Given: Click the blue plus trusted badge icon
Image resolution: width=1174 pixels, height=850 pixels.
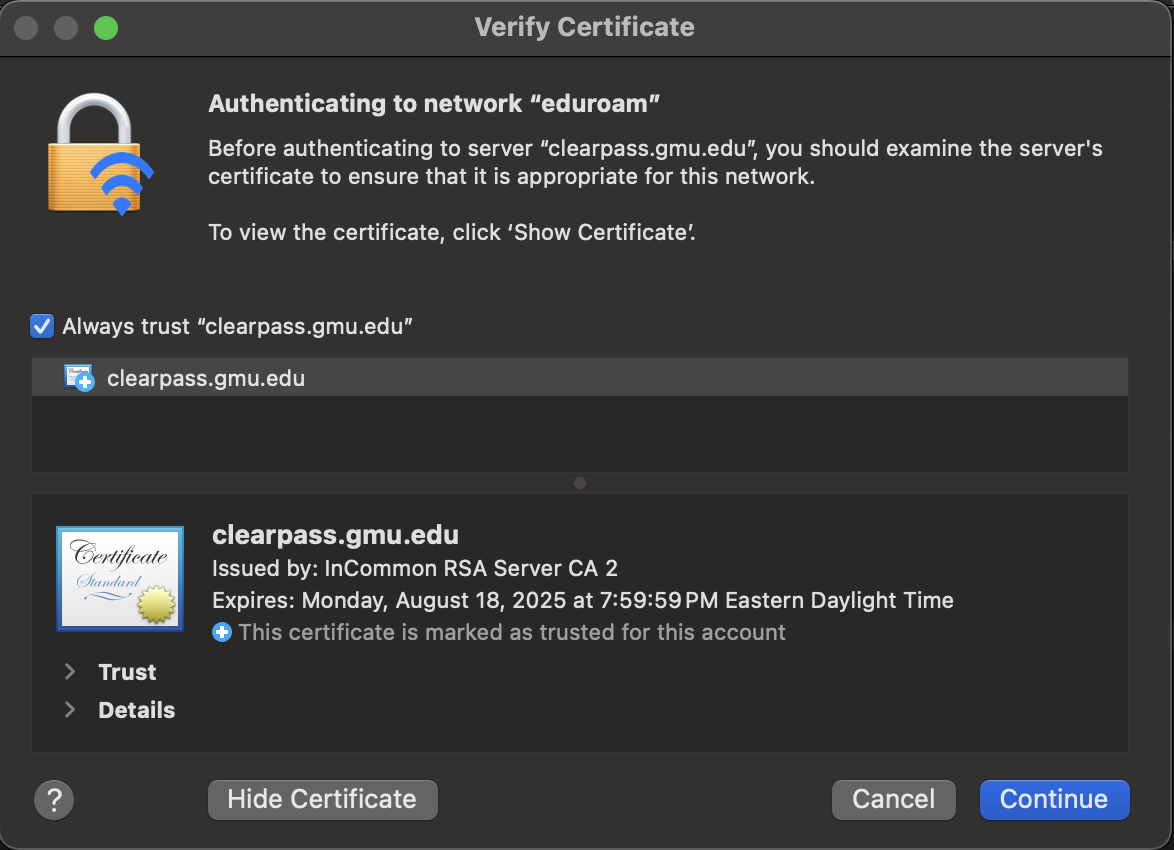Looking at the screenshot, I should 222,632.
